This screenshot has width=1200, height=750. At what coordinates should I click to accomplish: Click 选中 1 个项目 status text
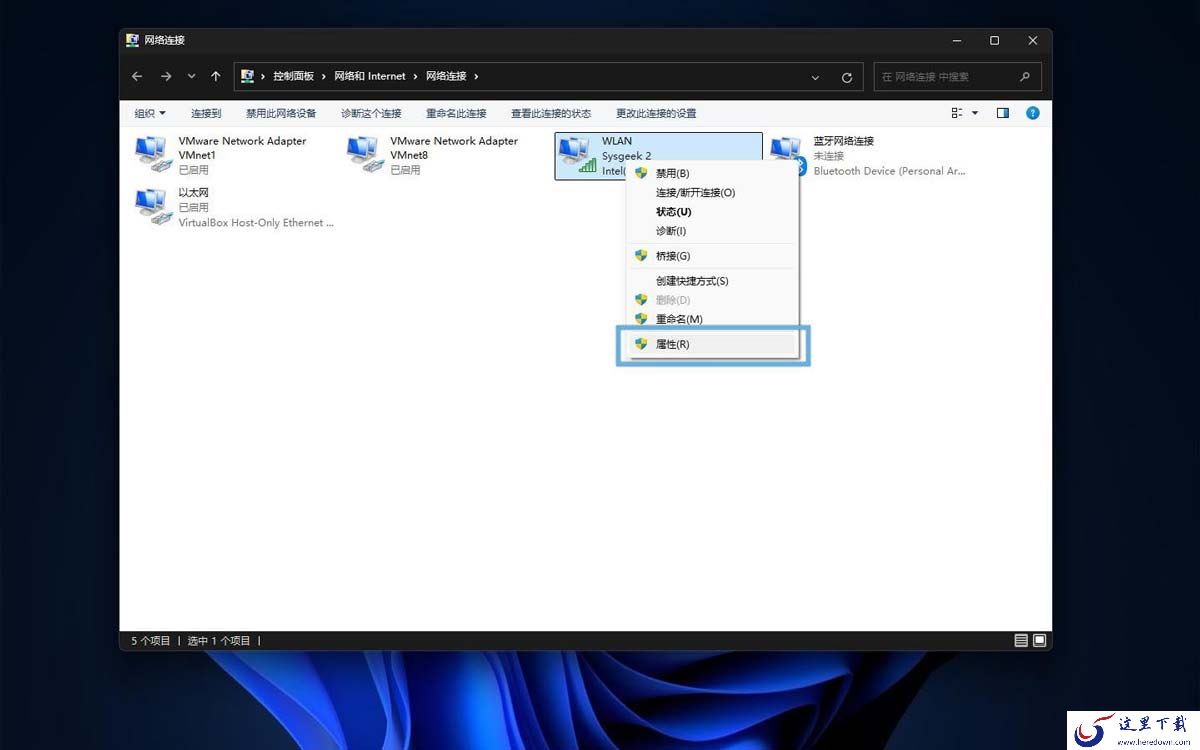(x=219, y=641)
